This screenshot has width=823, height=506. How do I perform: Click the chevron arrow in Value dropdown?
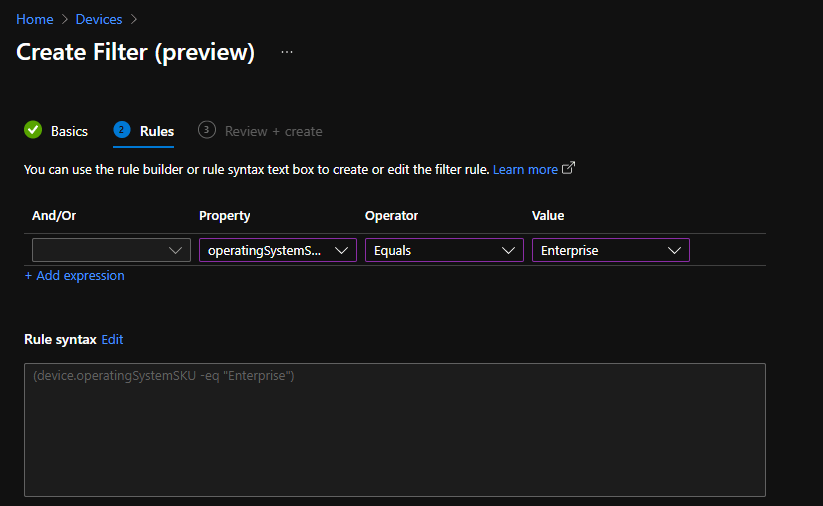675,251
